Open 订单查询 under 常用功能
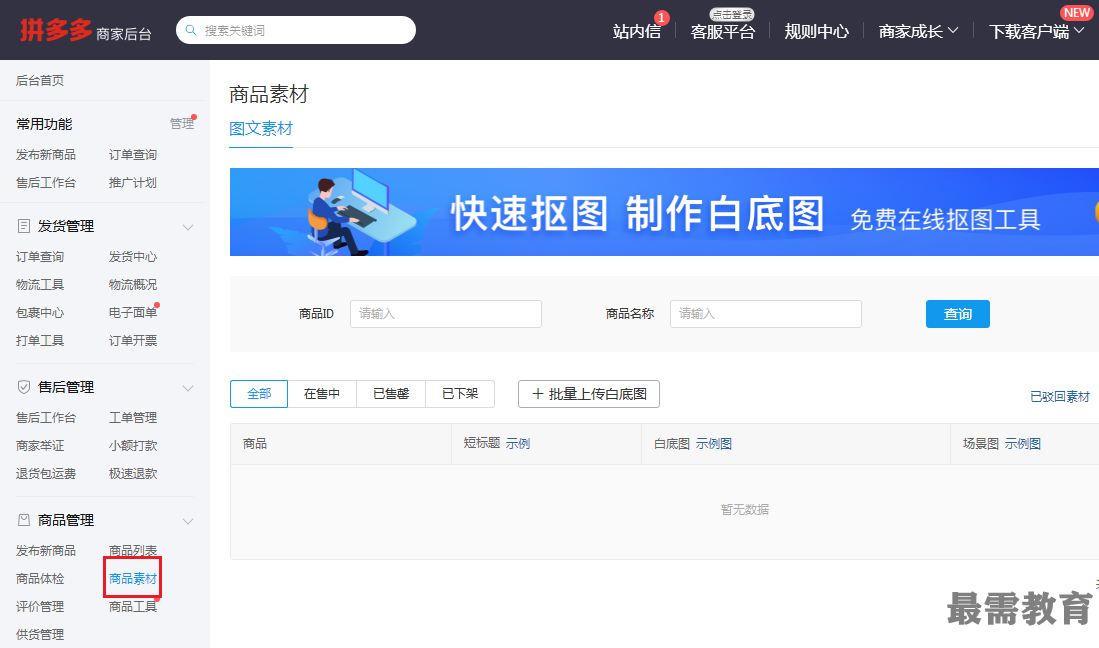 pos(132,155)
